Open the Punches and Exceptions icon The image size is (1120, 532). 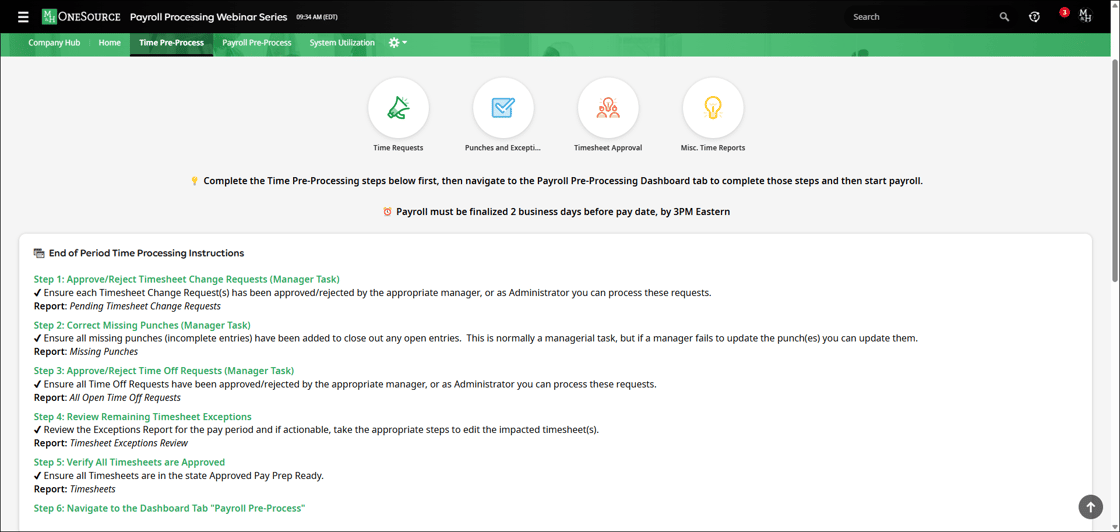[503, 108]
